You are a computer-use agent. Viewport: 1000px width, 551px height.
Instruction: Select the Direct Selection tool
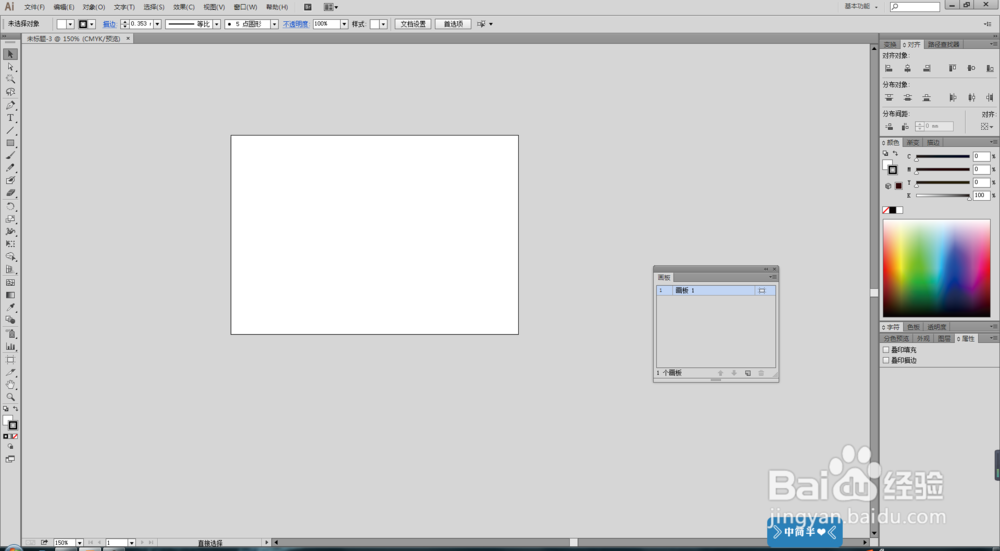point(10,67)
